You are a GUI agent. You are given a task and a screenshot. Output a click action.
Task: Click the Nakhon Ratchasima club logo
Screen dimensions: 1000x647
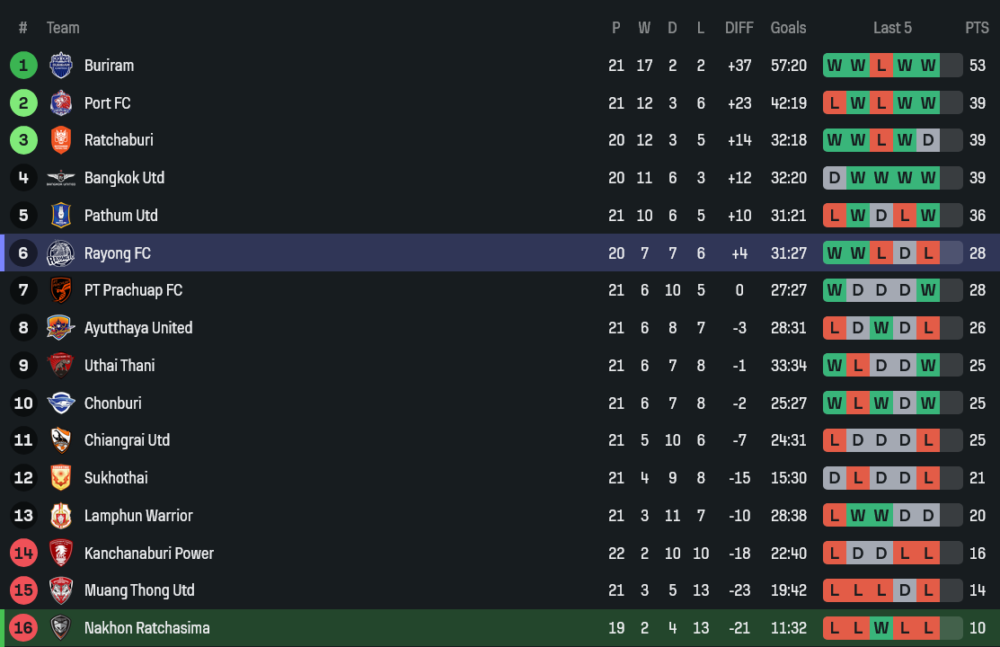(61, 628)
